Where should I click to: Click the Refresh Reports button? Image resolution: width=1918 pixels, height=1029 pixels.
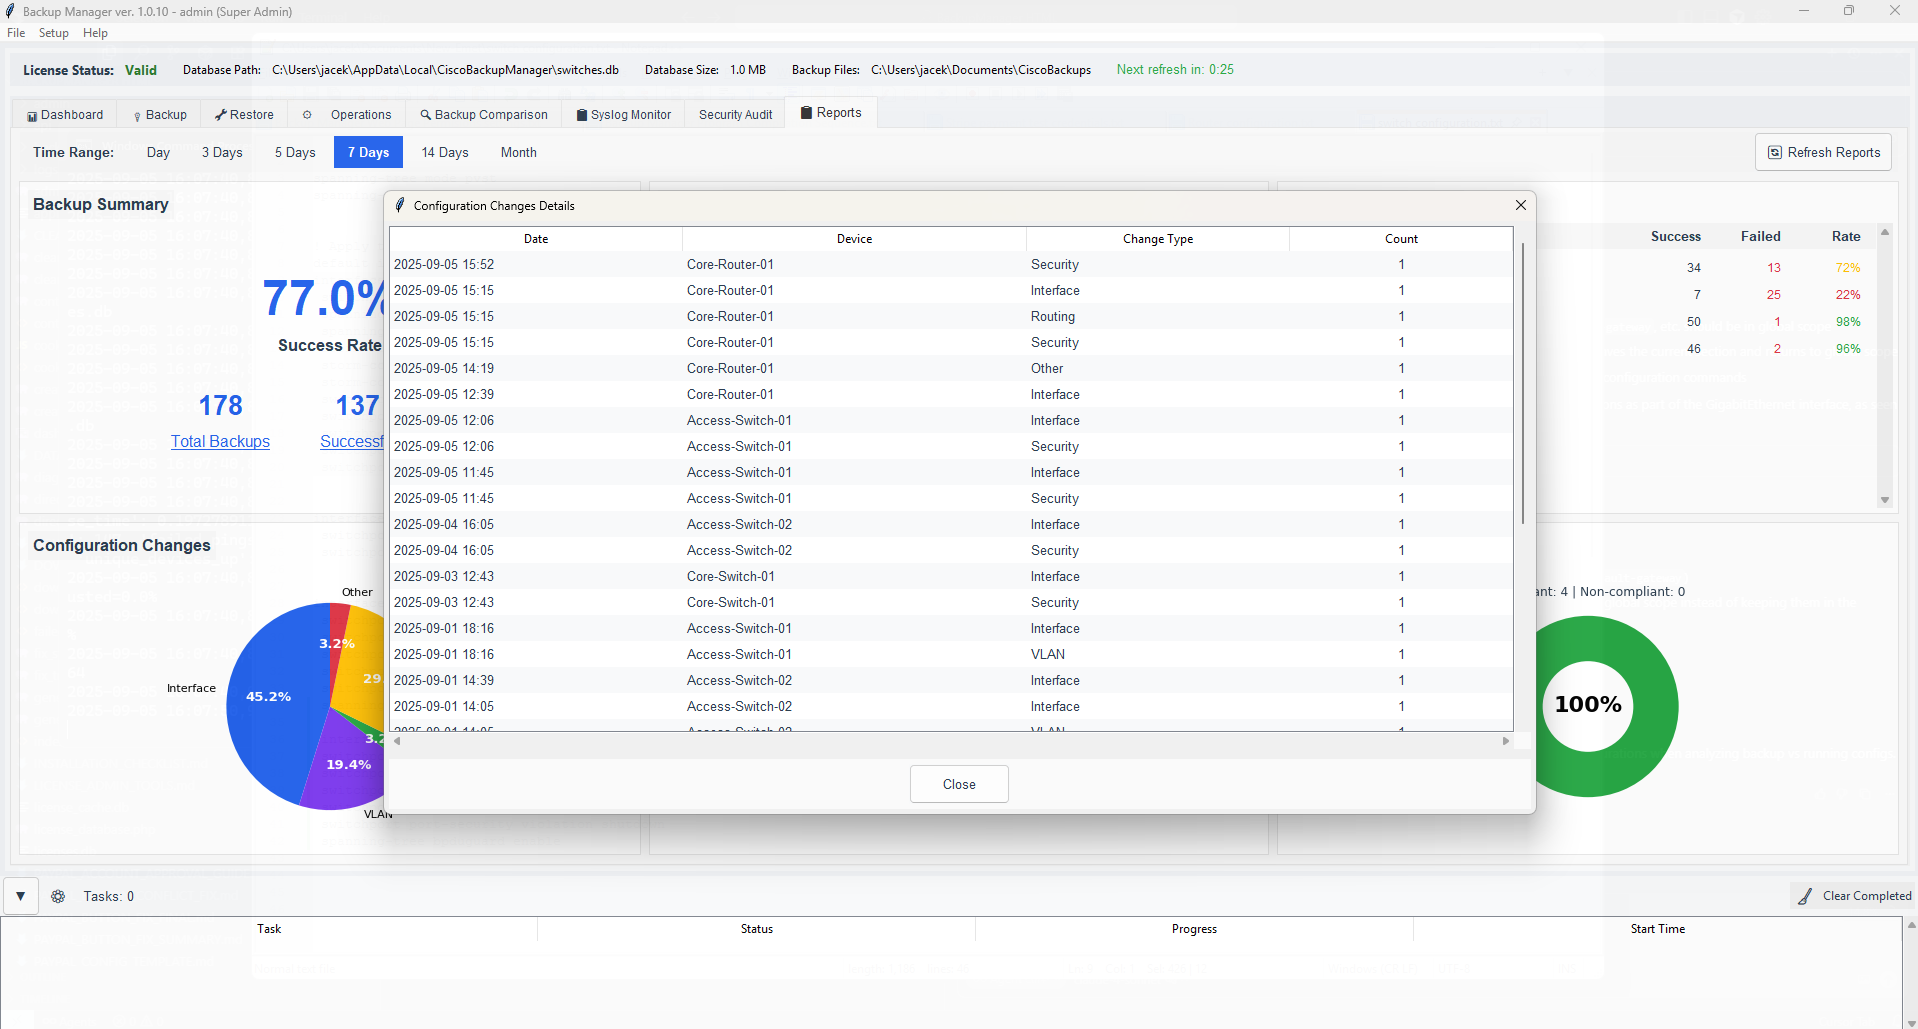coord(1823,152)
